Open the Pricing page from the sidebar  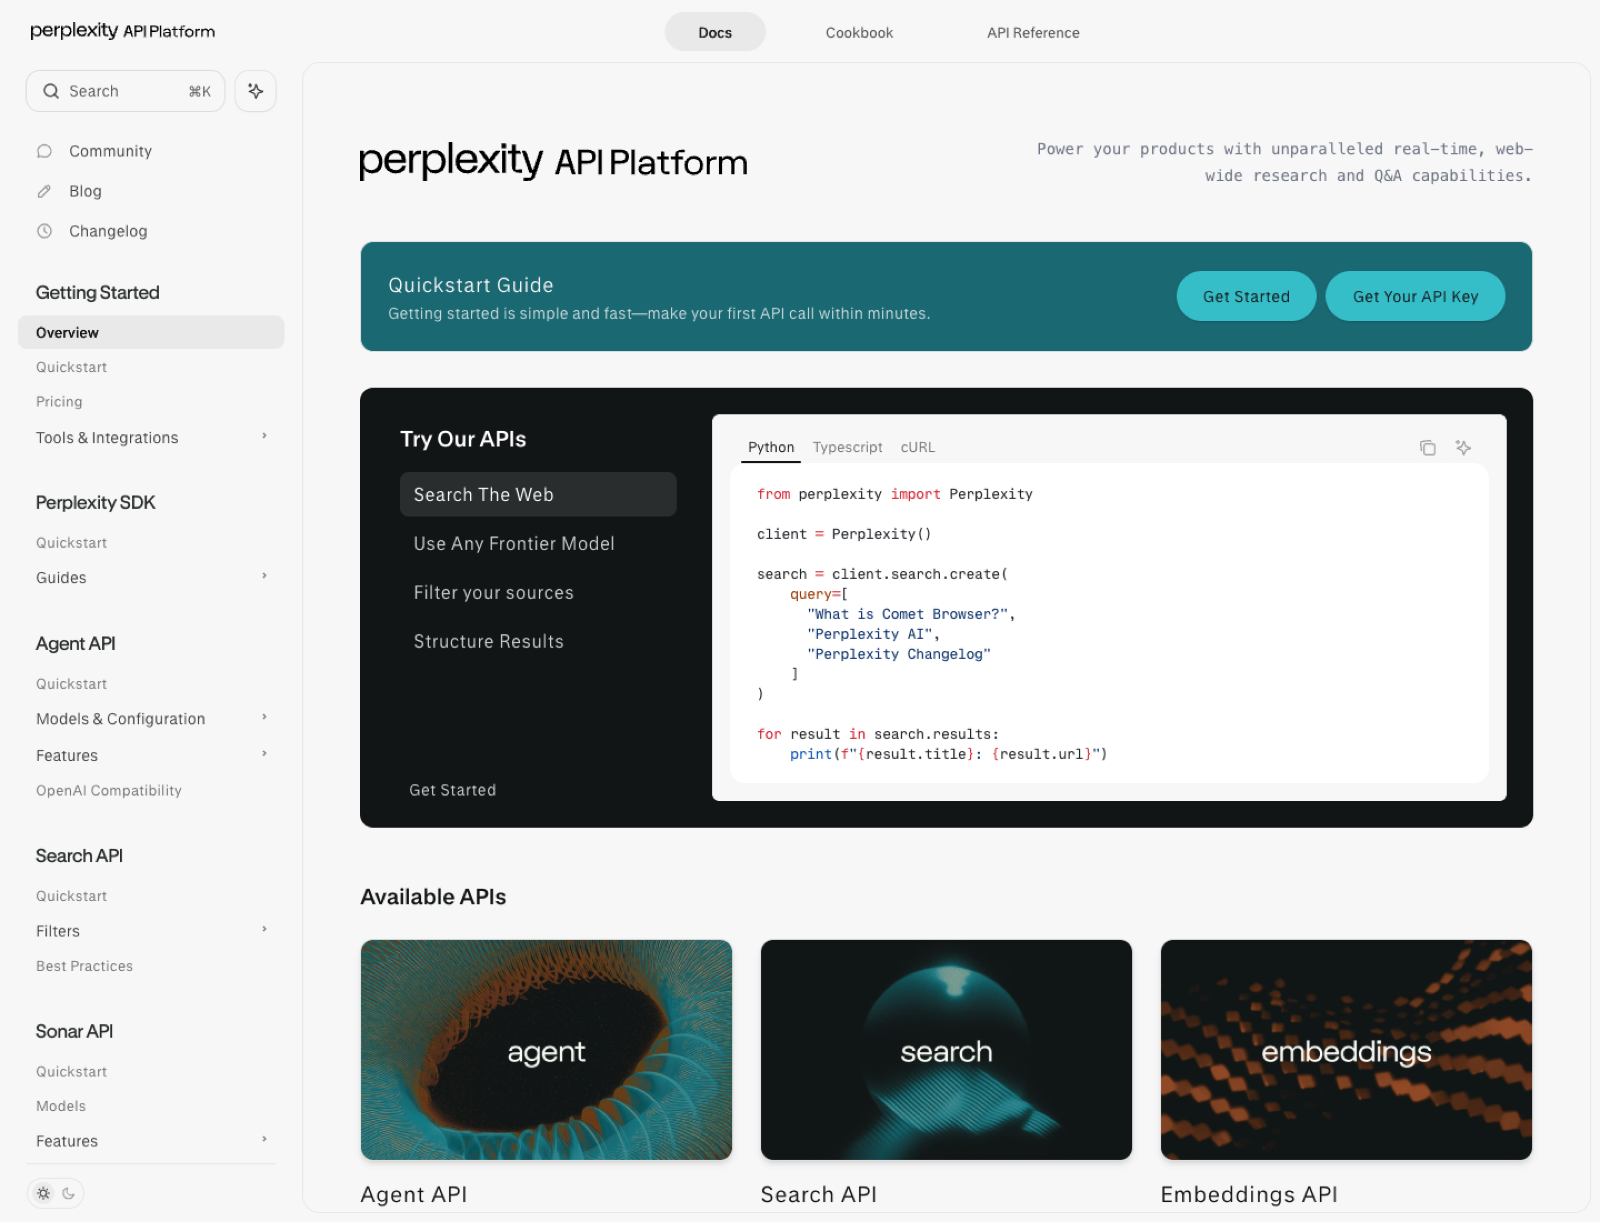click(x=59, y=401)
